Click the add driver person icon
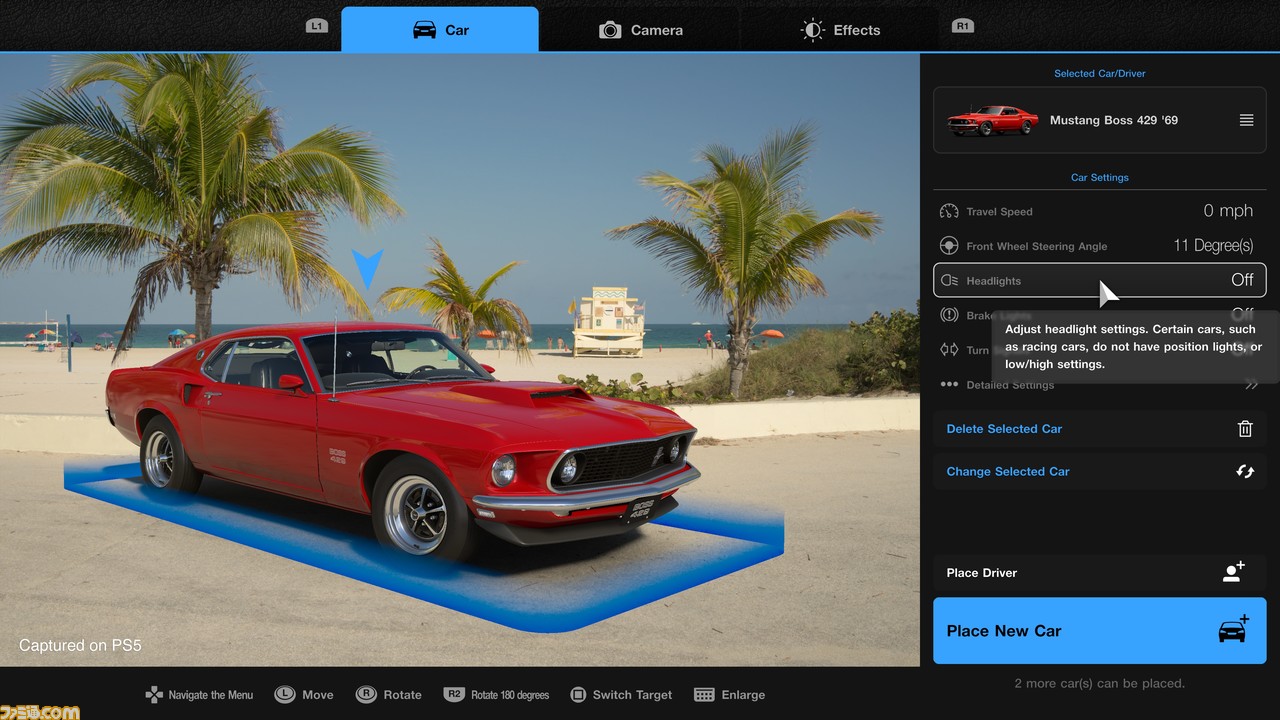Image resolution: width=1280 pixels, height=720 pixels. pos(1234,571)
